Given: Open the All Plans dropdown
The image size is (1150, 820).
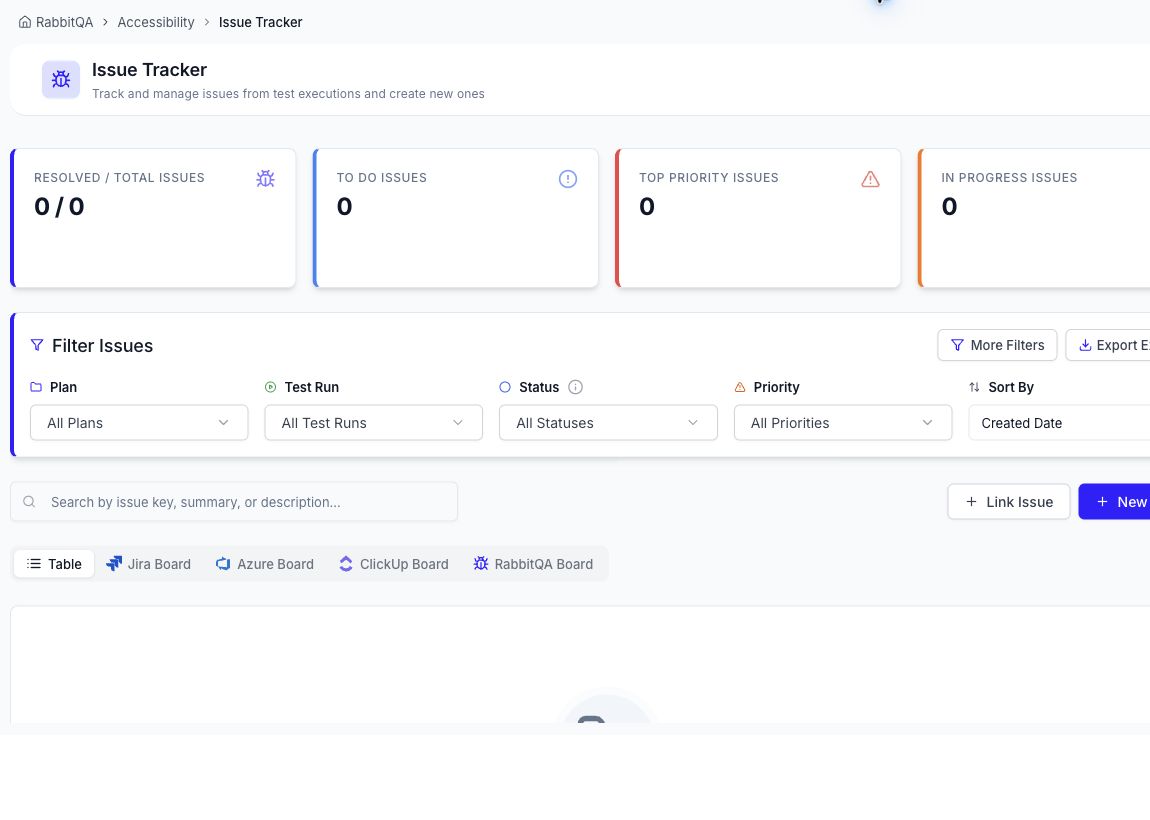Looking at the screenshot, I should point(139,422).
